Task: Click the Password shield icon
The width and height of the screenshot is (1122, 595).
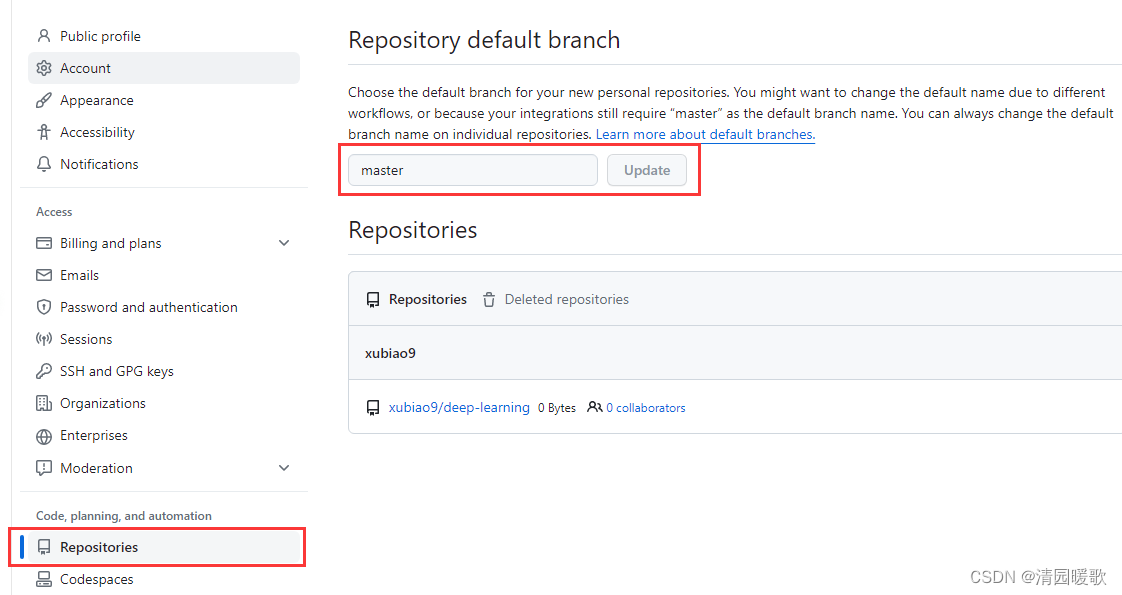Action: 44,307
